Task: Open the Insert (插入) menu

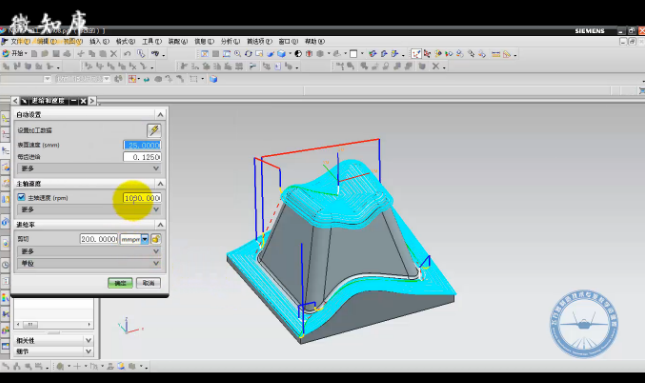Action: pyautogui.click(x=99, y=42)
